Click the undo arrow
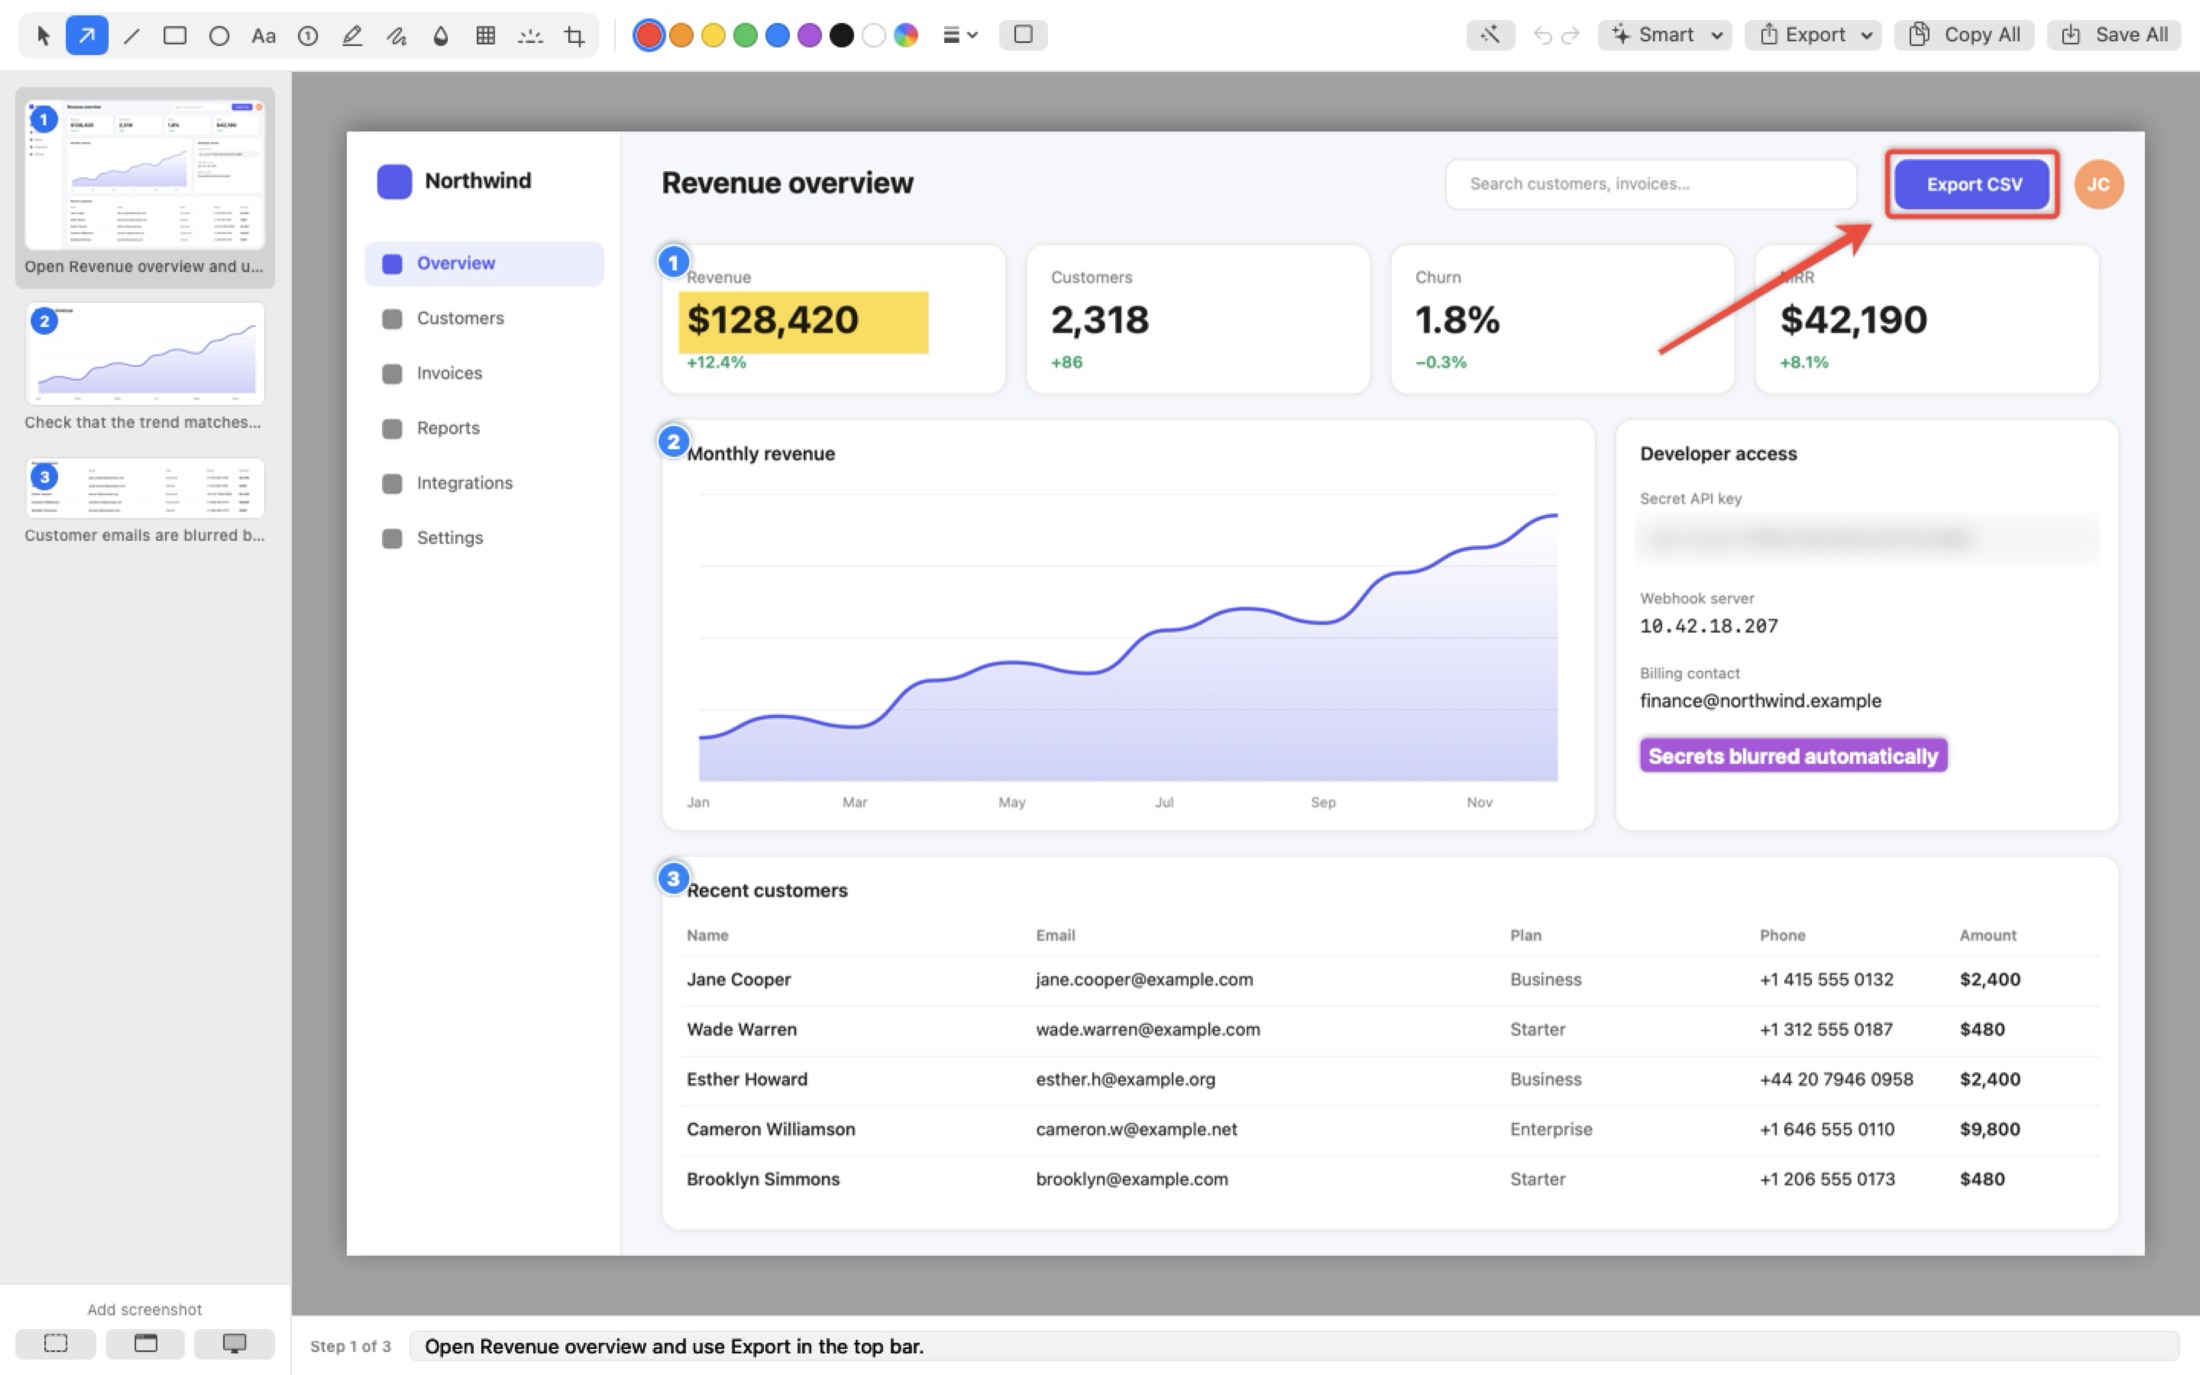This screenshot has height=1375, width=2200. (x=1543, y=35)
